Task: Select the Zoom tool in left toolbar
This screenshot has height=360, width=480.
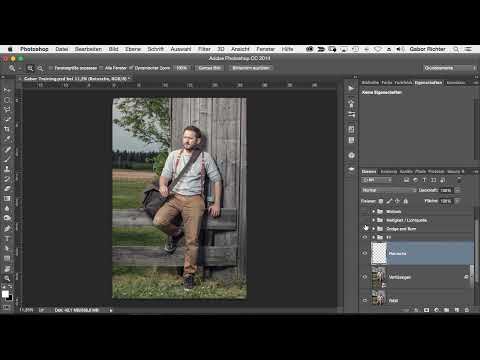Action: tap(7, 278)
